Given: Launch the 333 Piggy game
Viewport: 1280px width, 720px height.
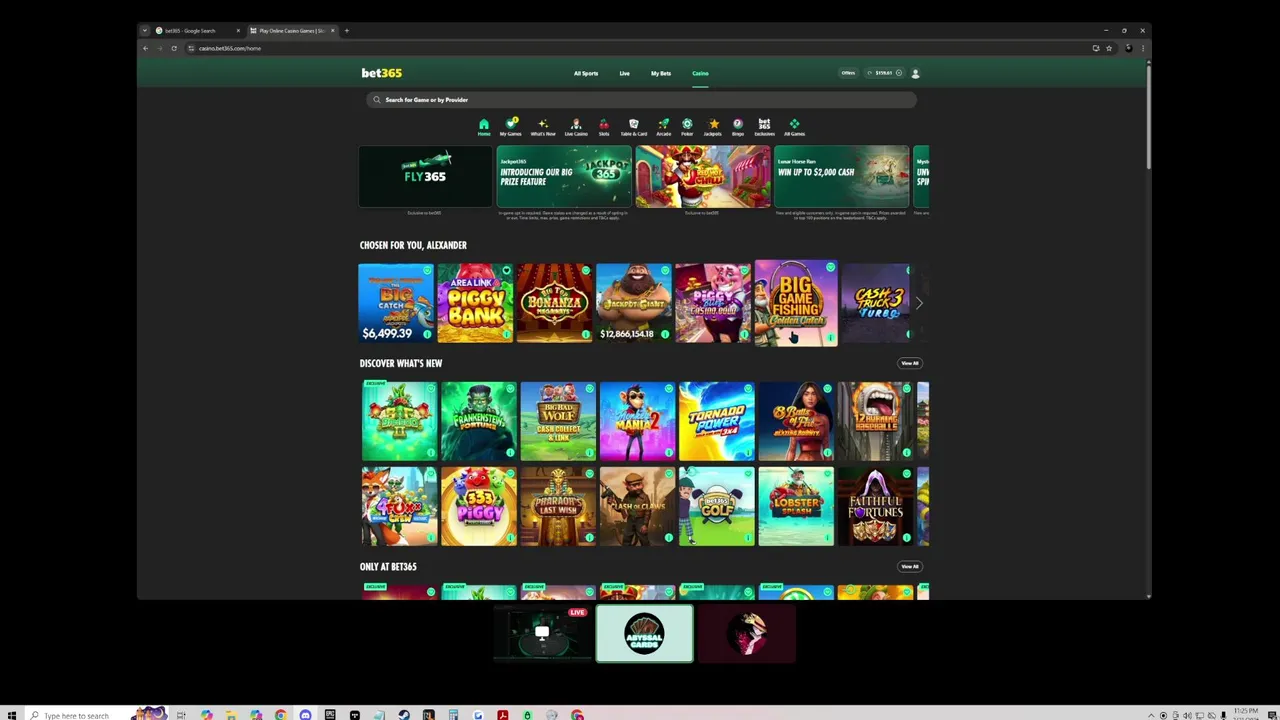Looking at the screenshot, I should coord(479,507).
